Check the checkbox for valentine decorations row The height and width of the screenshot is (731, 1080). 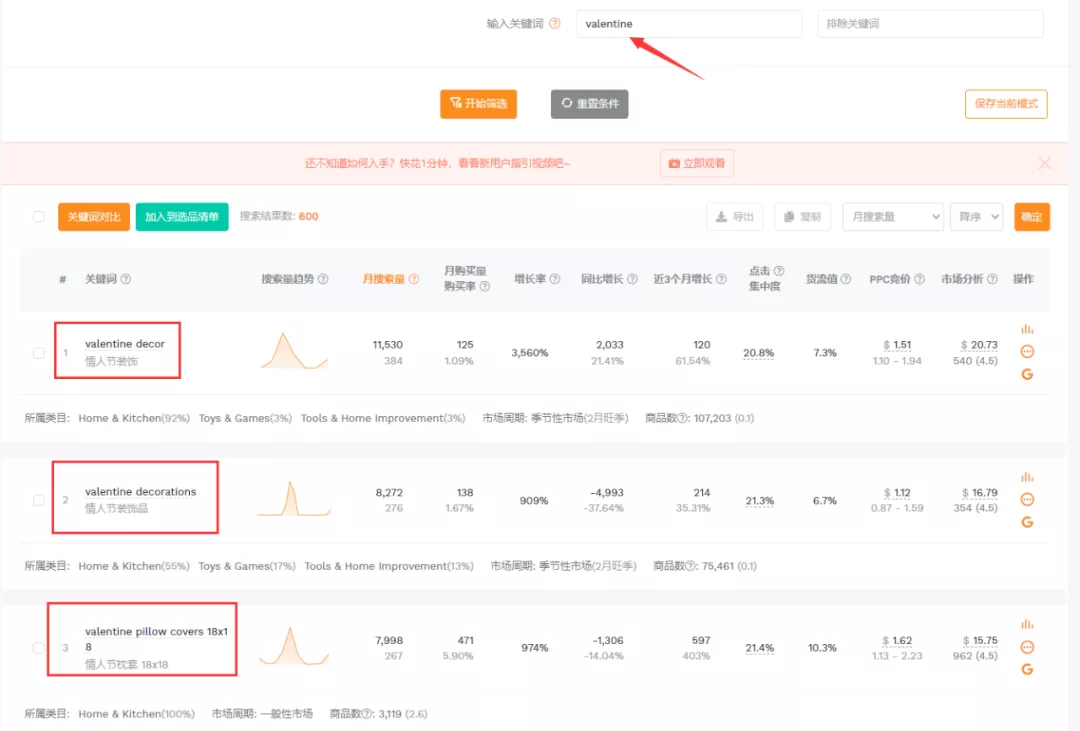coord(39,500)
